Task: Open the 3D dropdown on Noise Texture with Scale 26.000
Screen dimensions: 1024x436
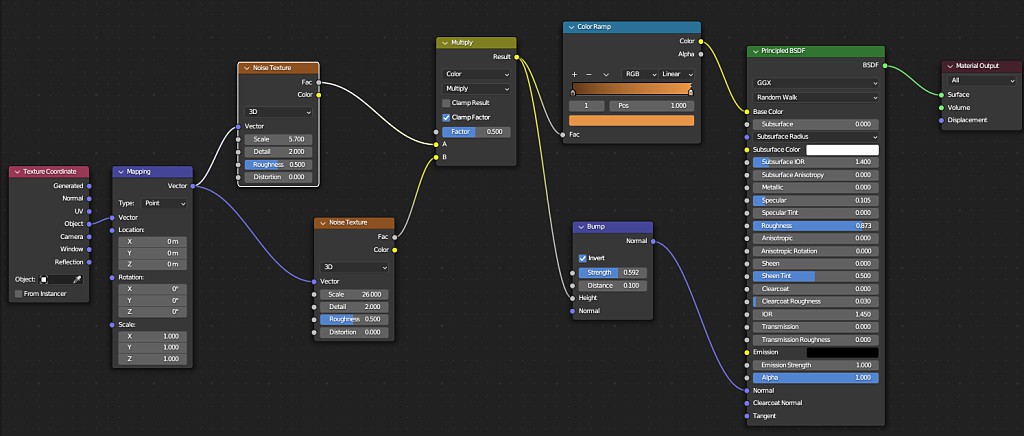Action: [355, 267]
